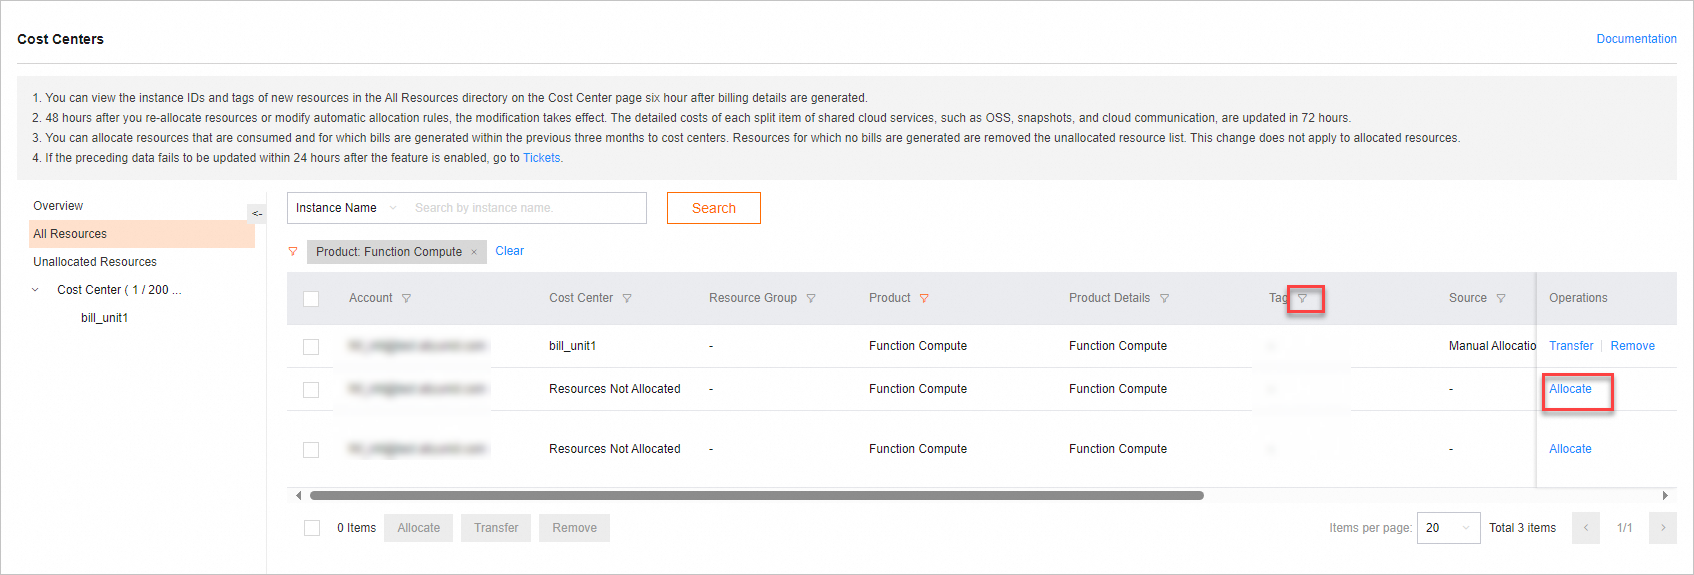Open the Source column filter icon
Screen dimensions: 1694x575
point(1501,298)
